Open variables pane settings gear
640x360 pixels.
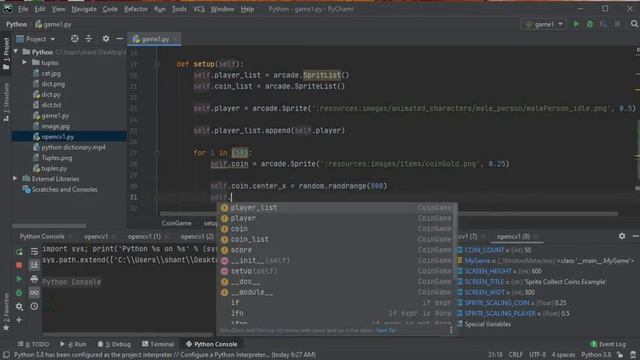click(622, 236)
